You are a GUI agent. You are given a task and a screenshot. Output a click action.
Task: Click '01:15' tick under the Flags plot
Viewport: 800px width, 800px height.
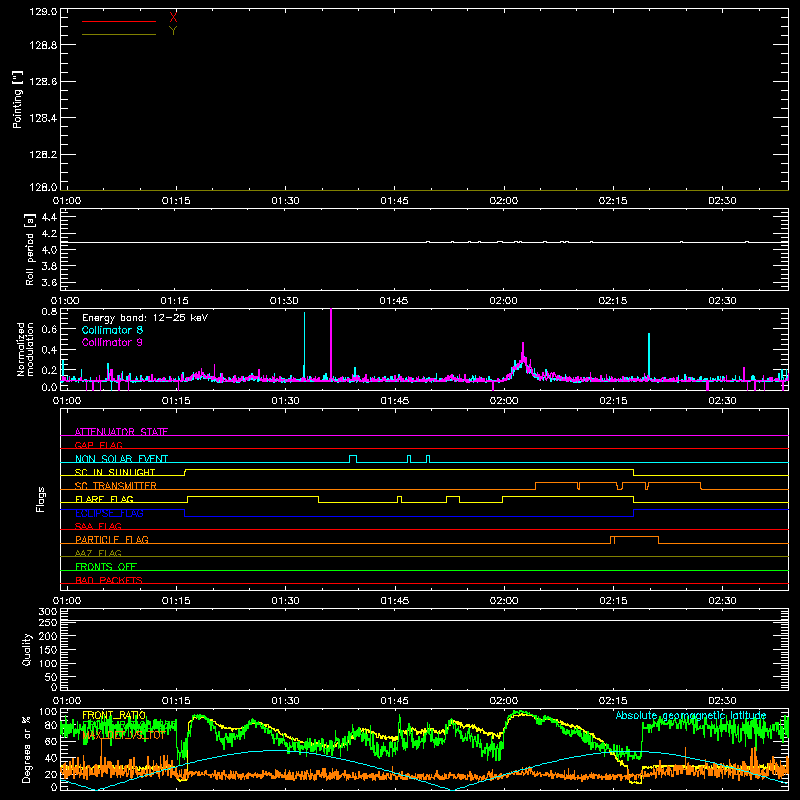click(176, 601)
